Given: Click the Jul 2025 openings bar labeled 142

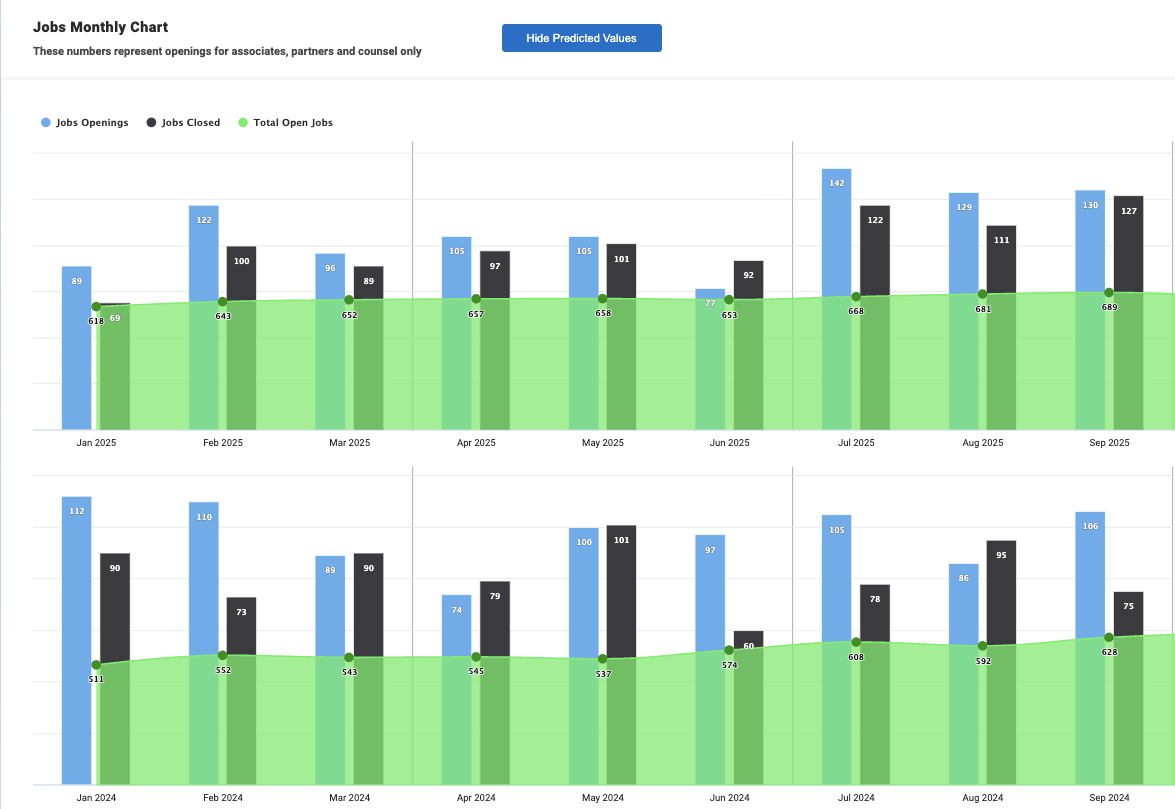Looking at the screenshot, I should coord(836,230).
